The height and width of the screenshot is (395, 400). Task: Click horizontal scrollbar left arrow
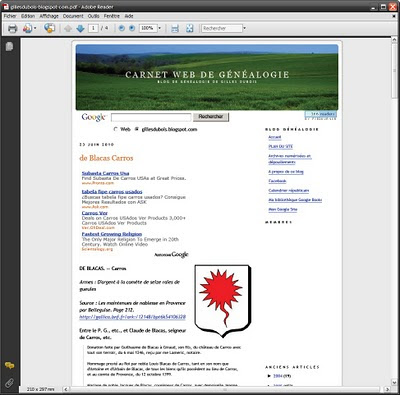point(66,389)
